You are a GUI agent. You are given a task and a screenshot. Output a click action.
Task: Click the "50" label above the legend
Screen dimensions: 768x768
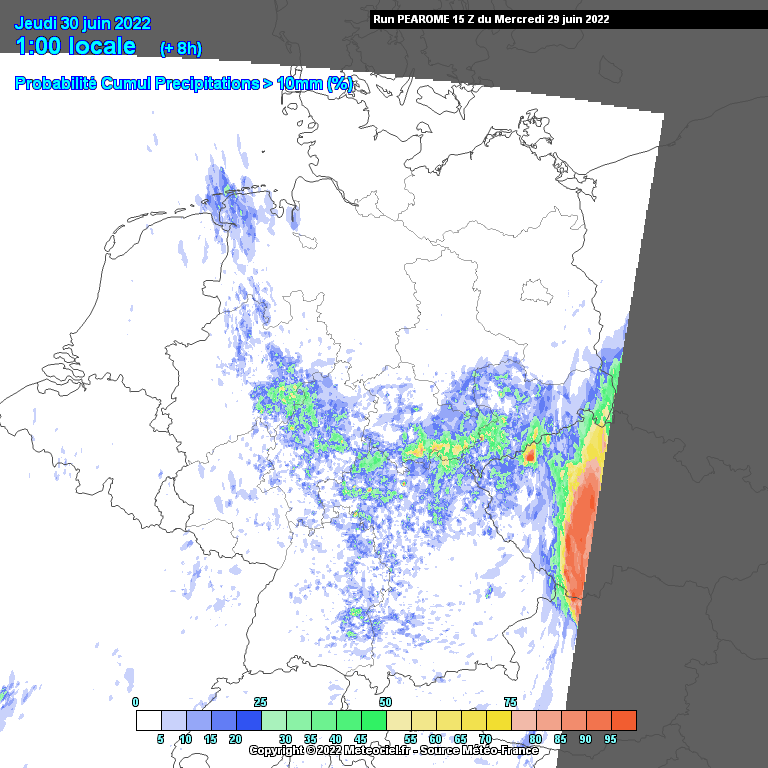[x=385, y=702]
